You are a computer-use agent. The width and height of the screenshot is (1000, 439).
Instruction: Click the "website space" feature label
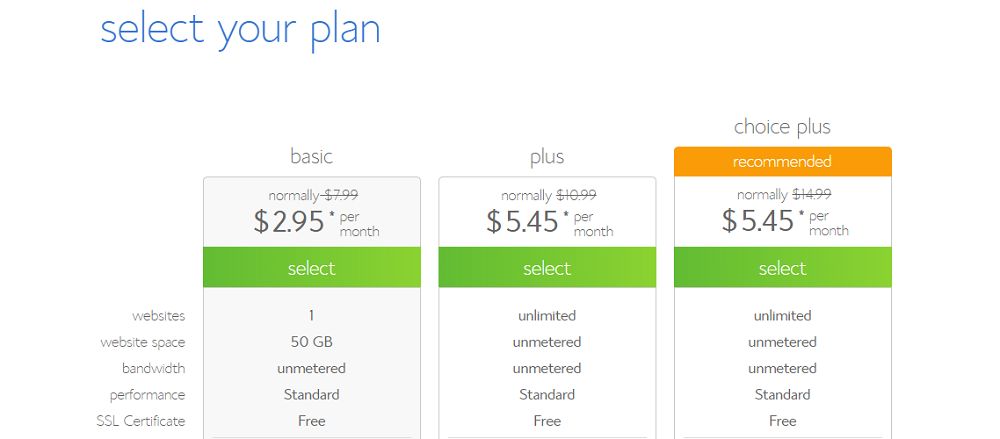pos(142,342)
